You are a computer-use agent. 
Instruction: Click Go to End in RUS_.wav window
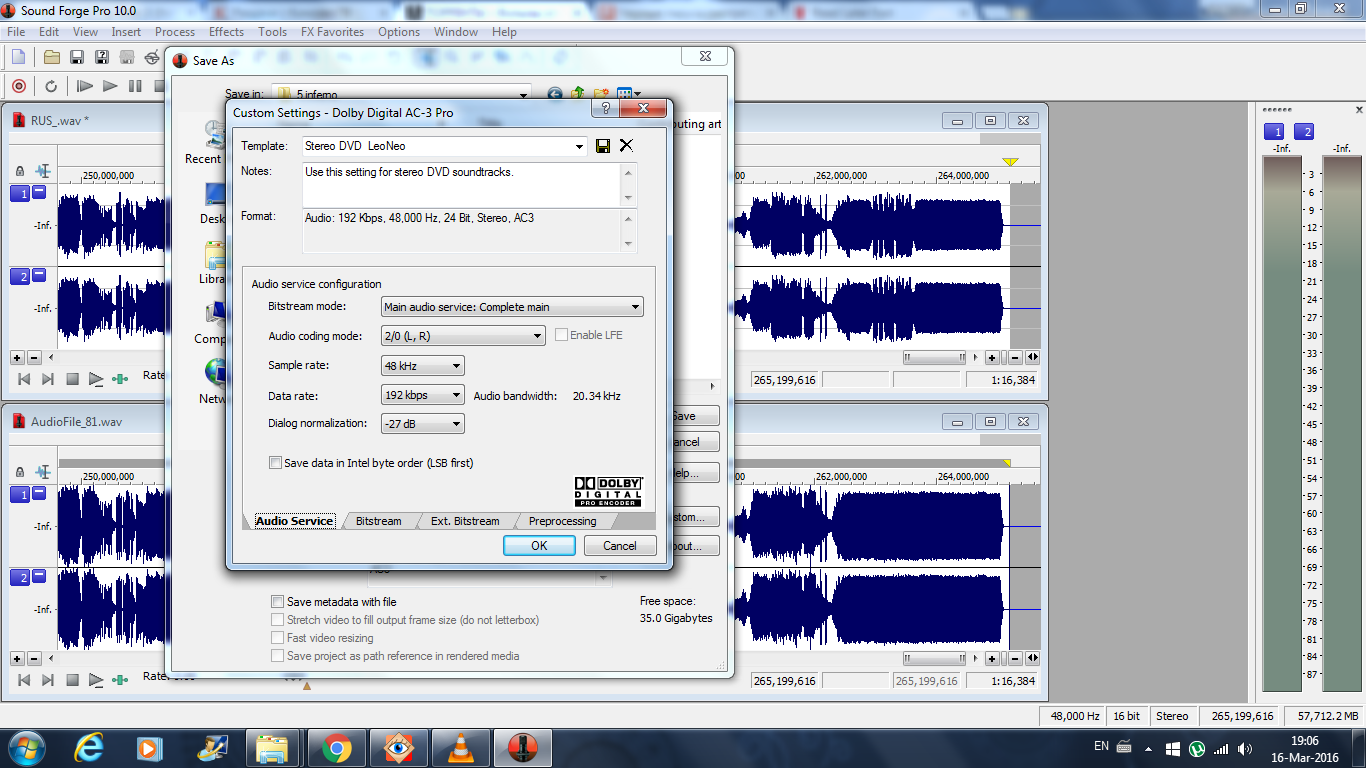click(x=48, y=379)
